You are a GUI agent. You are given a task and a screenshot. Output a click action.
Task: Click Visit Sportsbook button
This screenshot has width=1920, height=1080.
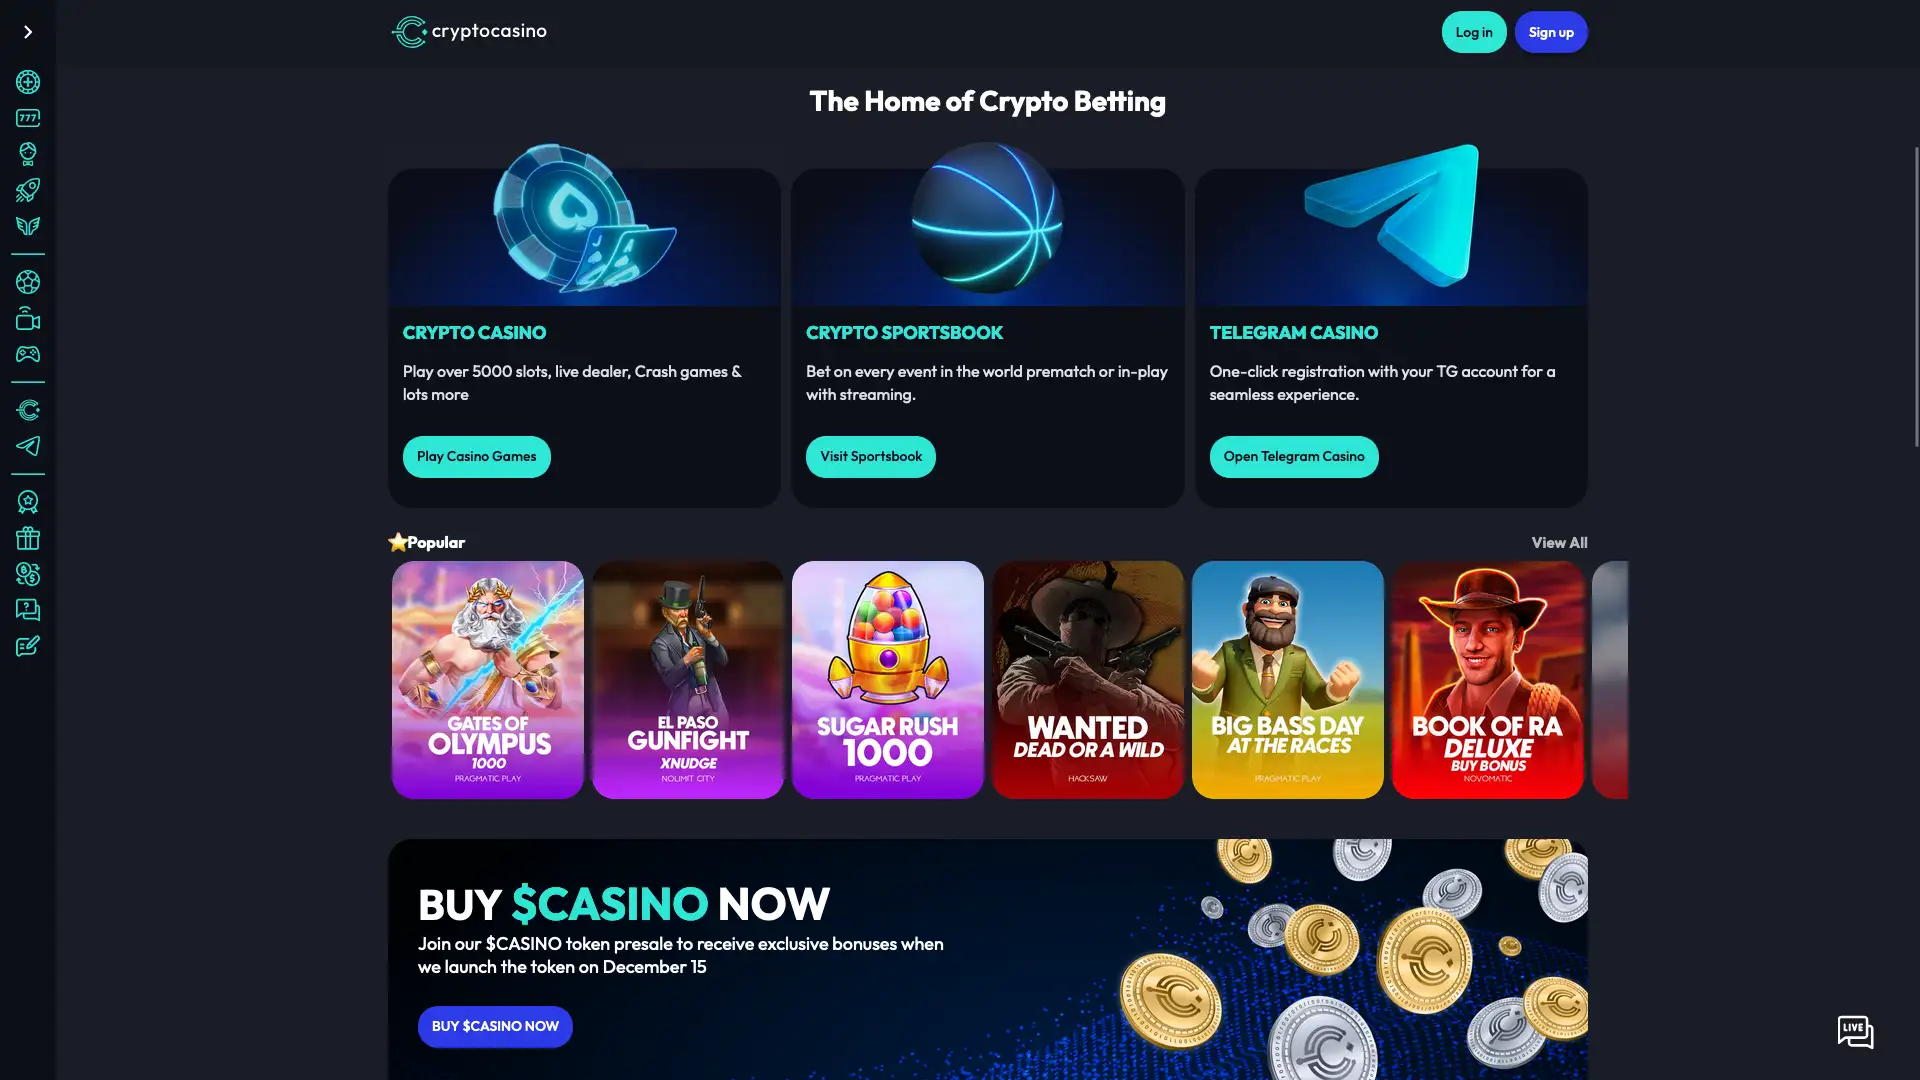(871, 457)
